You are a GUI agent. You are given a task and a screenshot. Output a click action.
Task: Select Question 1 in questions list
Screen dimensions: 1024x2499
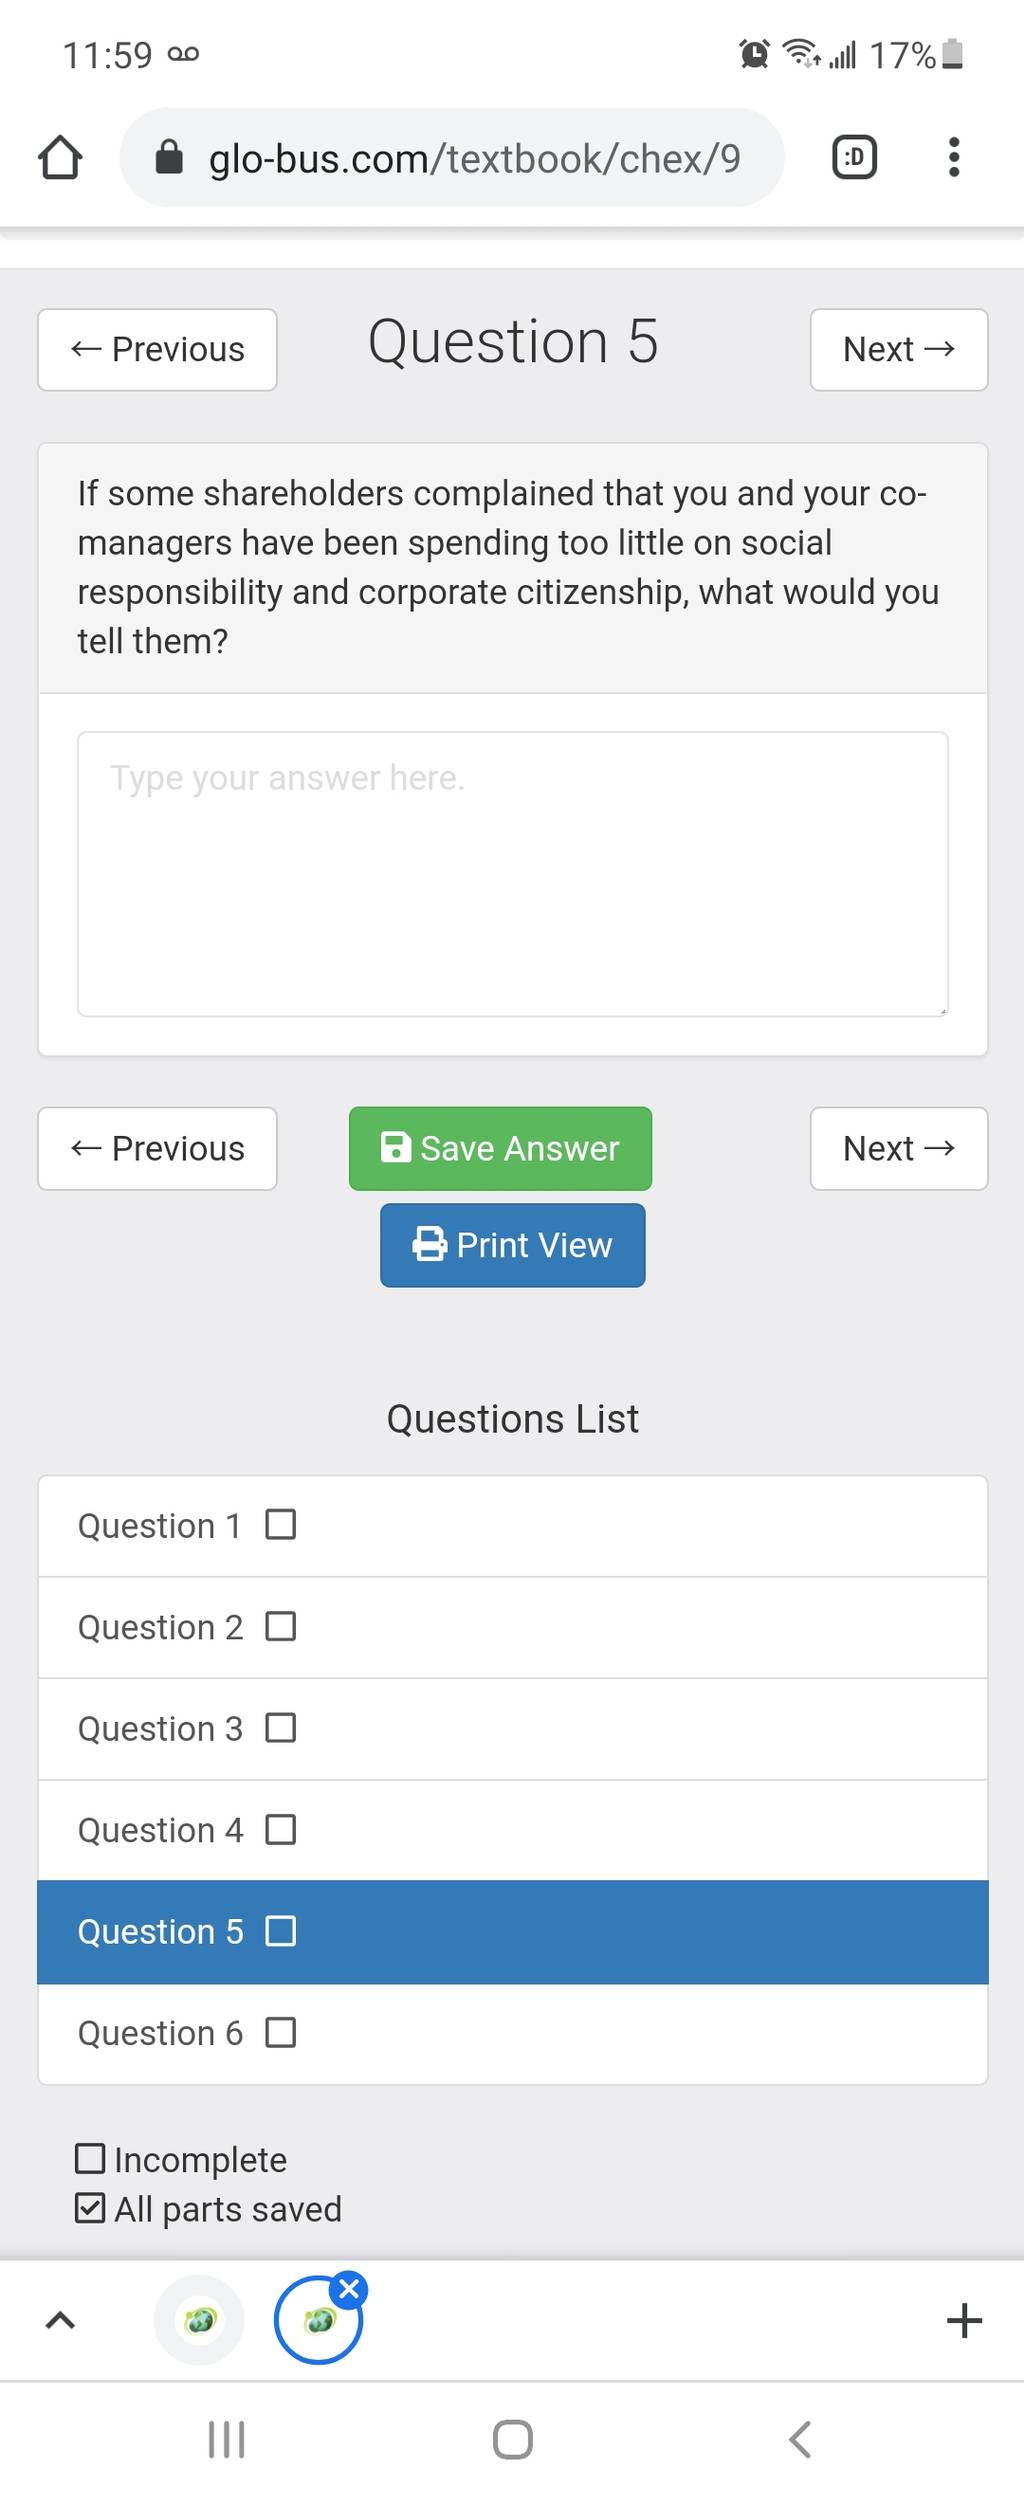coord(512,1526)
